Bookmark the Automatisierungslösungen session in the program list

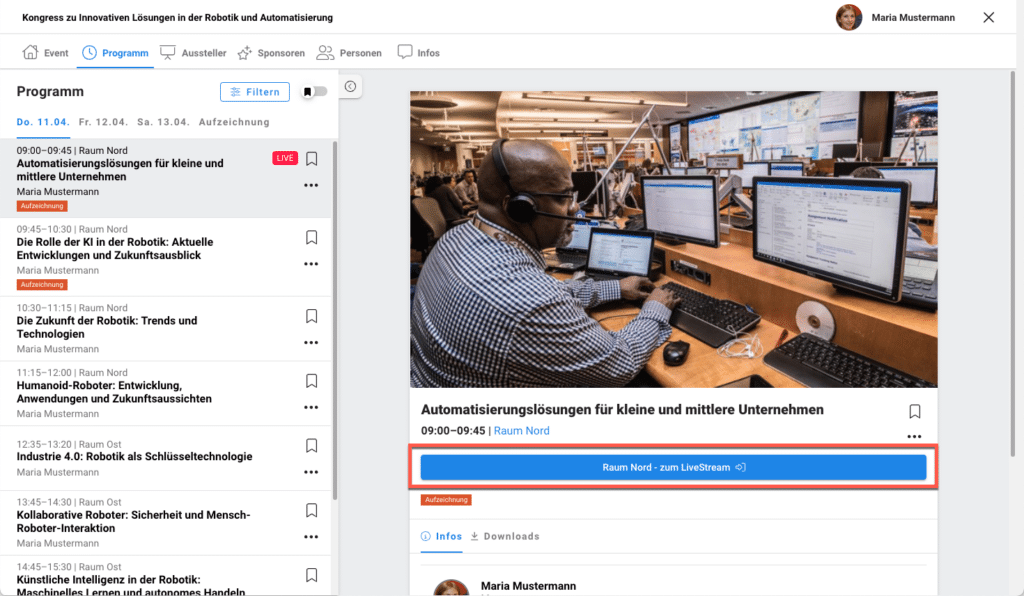click(312, 158)
